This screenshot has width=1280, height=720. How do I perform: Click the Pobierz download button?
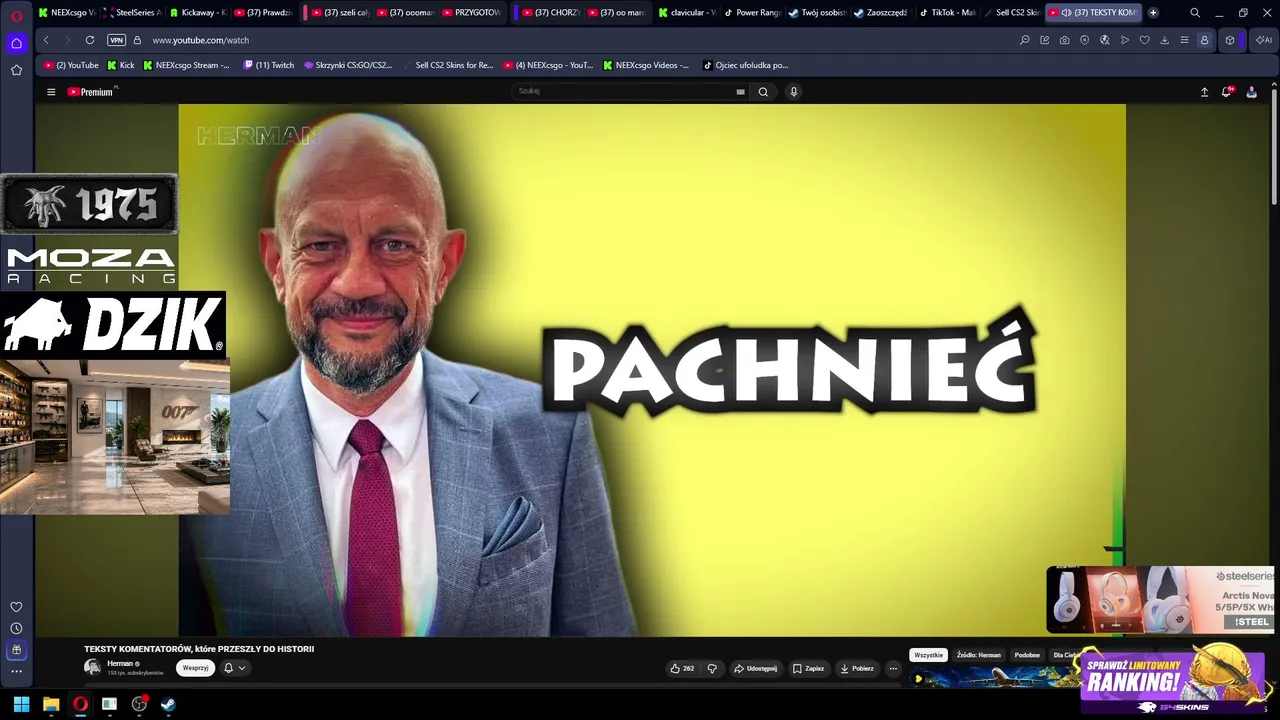(x=857, y=668)
